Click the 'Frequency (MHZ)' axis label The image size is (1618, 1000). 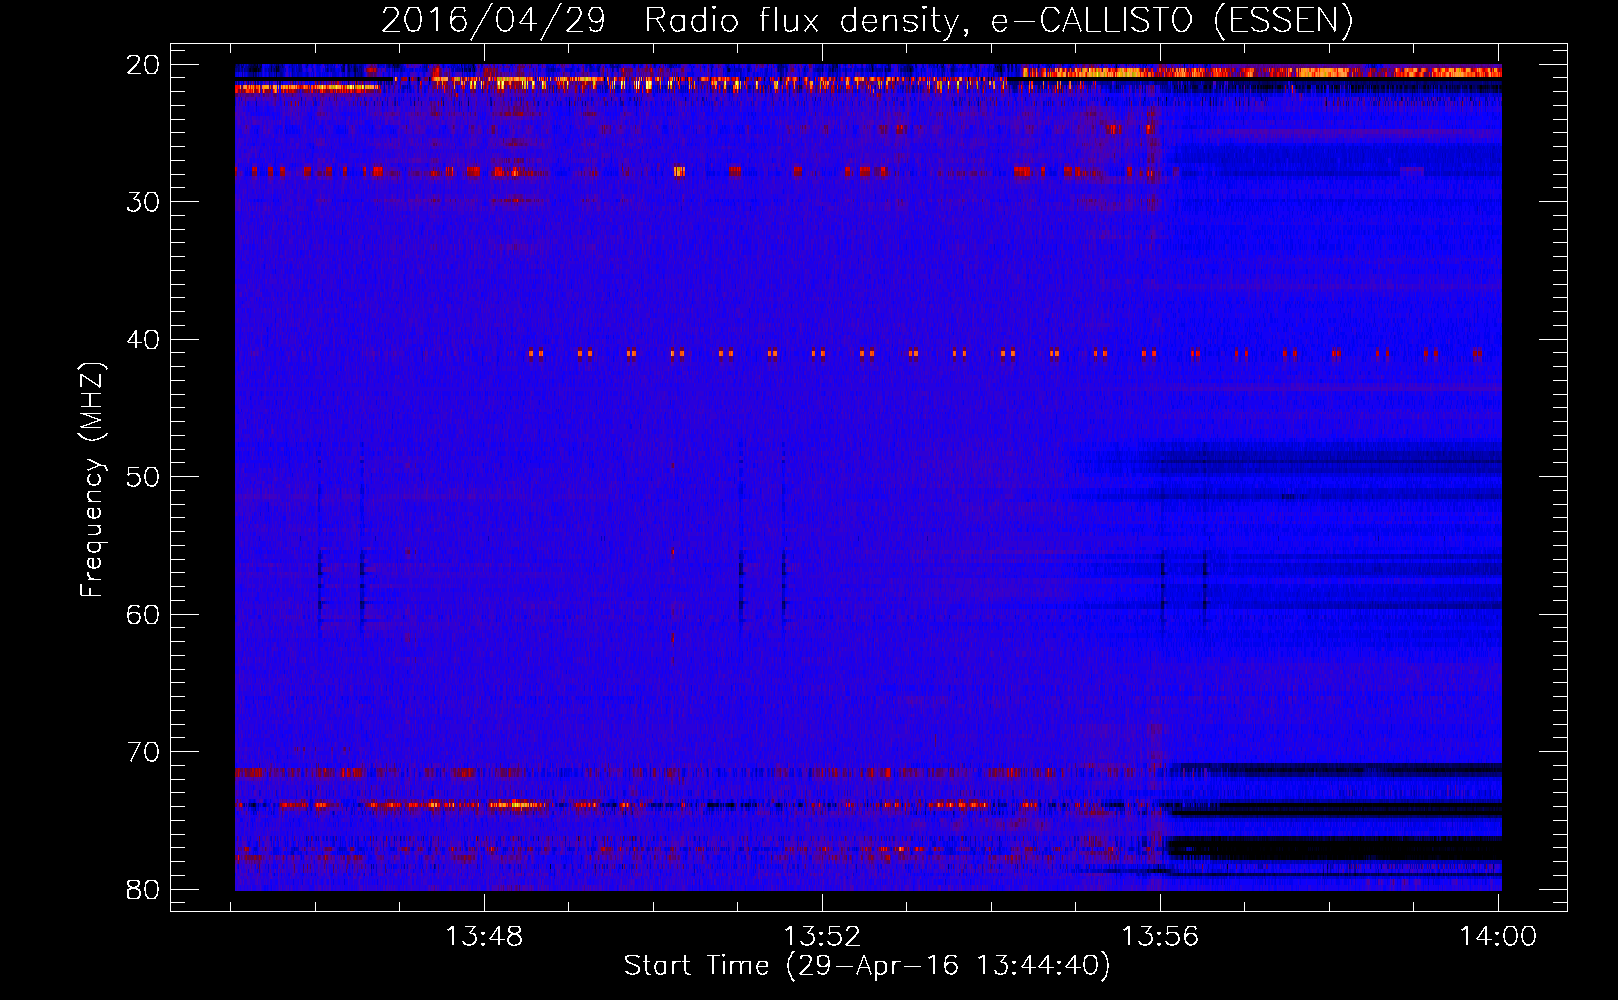click(92, 480)
